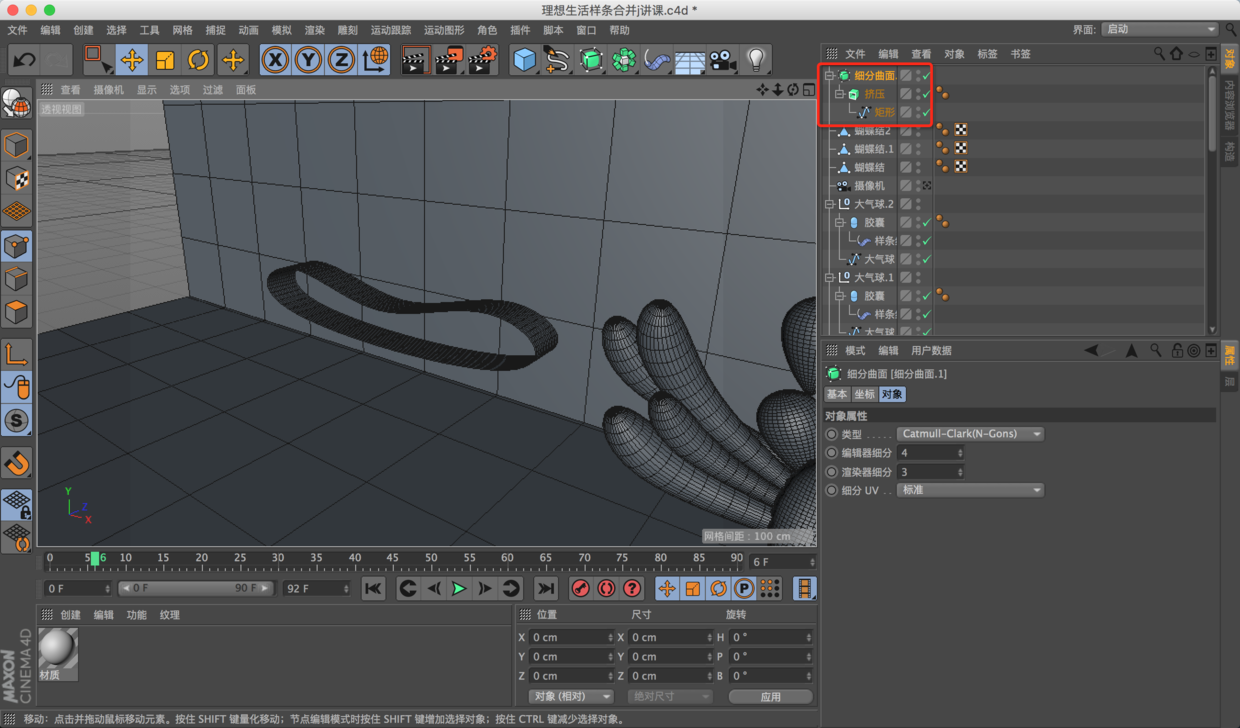The image size is (1240, 728).
Task: Open the 细分 UV 标准 dropdown
Action: coord(970,490)
